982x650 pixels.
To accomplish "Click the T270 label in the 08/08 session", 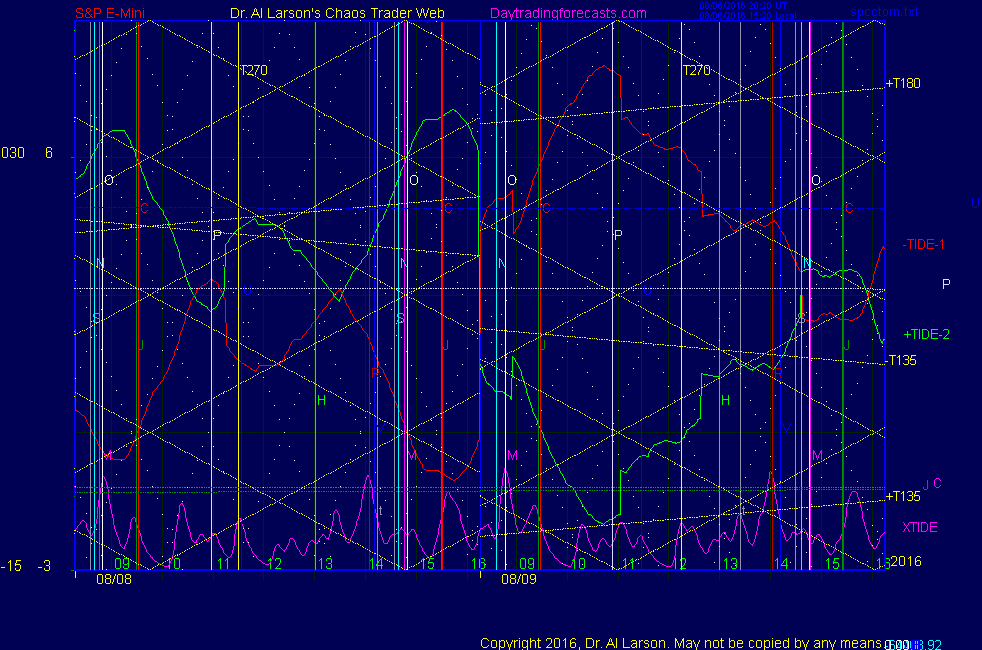I will [253, 71].
